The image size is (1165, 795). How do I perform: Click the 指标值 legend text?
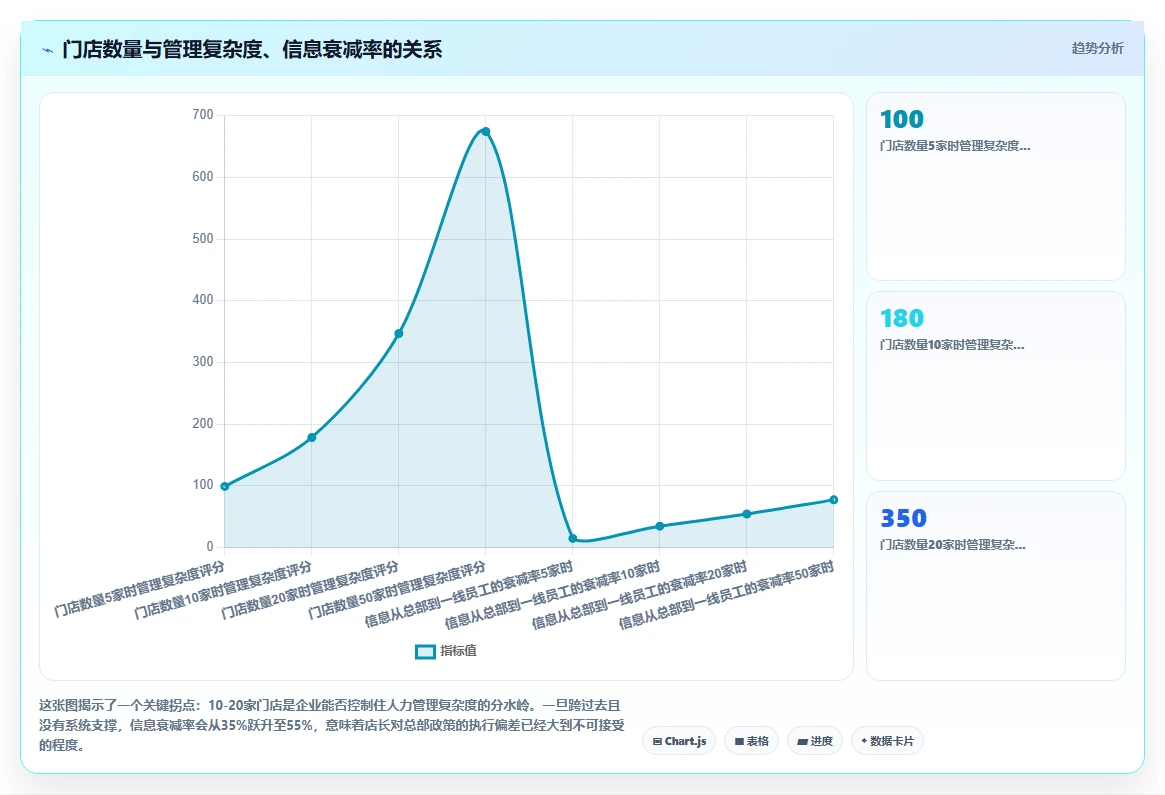(458, 651)
